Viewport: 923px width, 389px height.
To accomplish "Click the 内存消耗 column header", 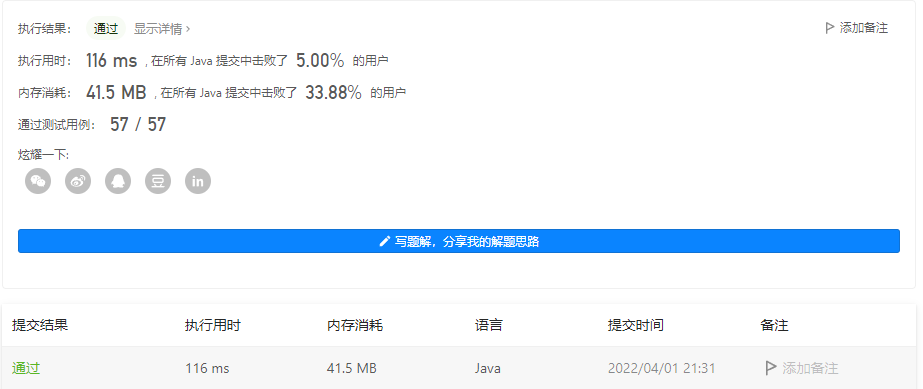I will [x=355, y=325].
